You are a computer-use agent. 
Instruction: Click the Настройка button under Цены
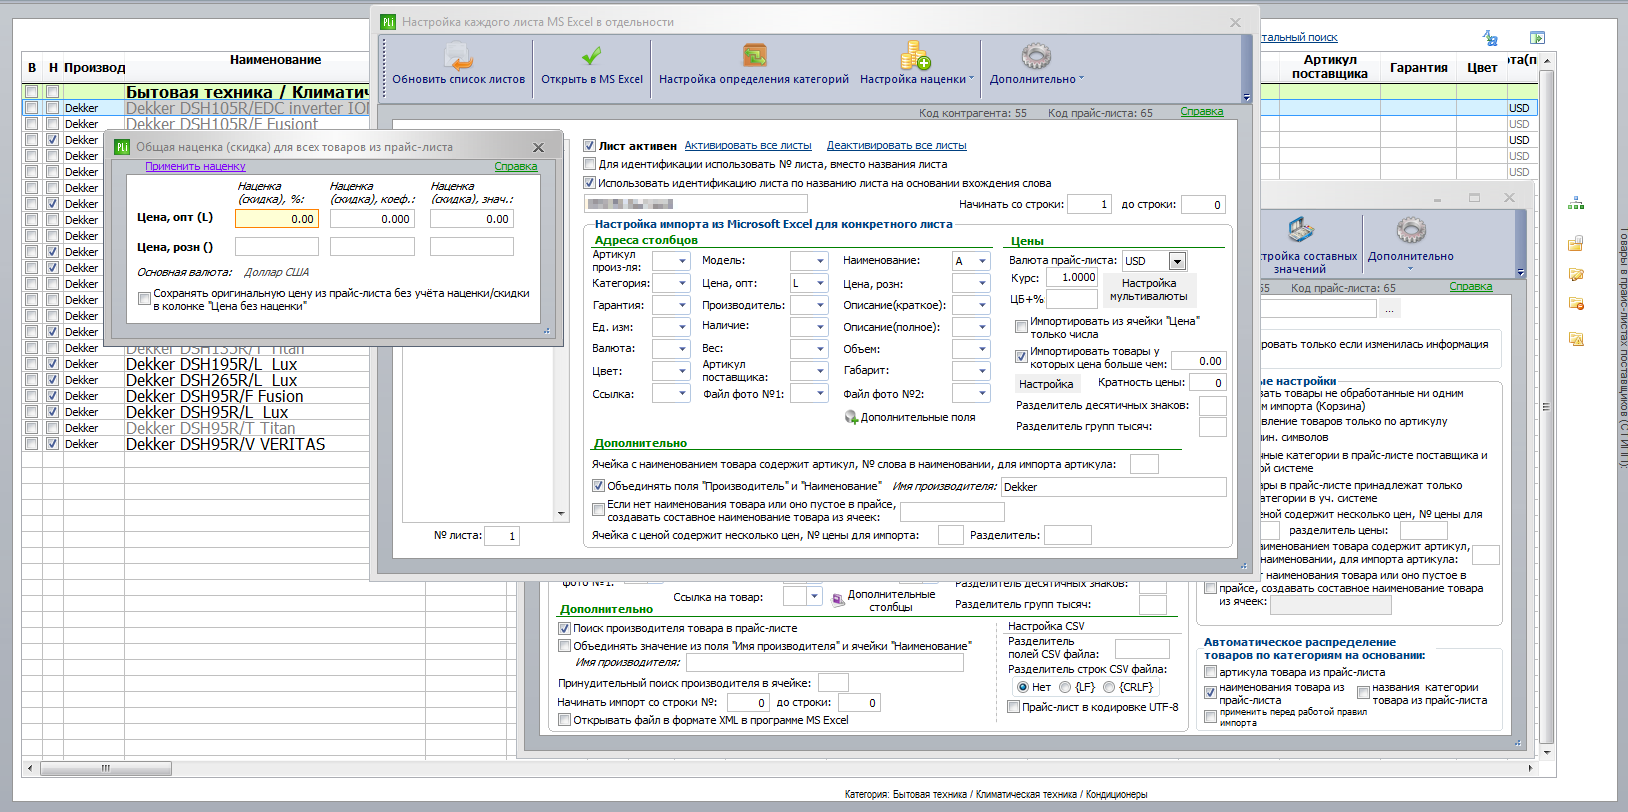(1046, 384)
